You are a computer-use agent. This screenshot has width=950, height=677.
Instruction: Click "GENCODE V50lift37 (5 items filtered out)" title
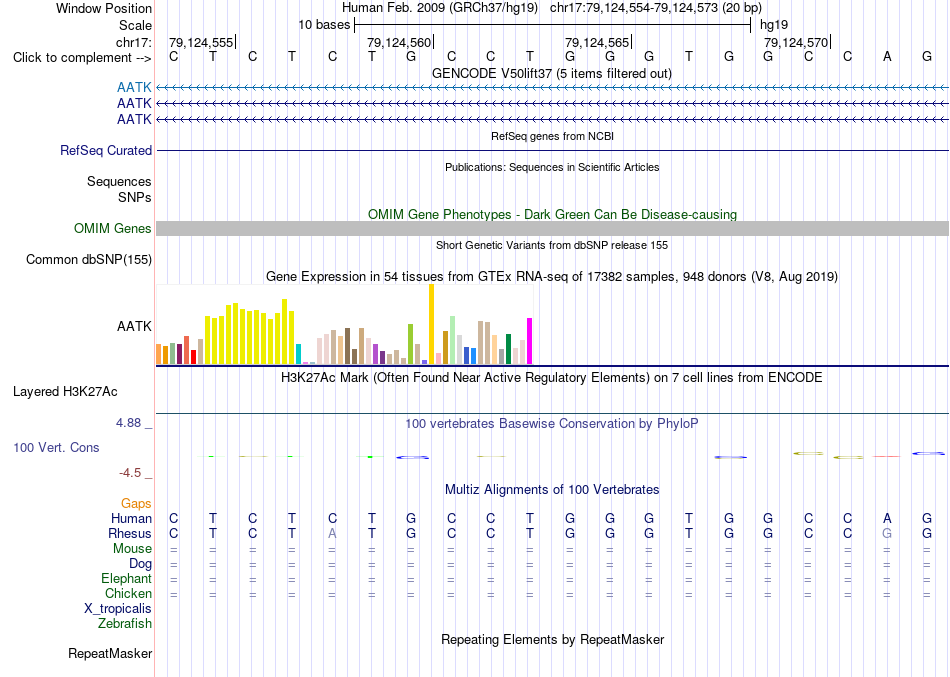[552, 73]
